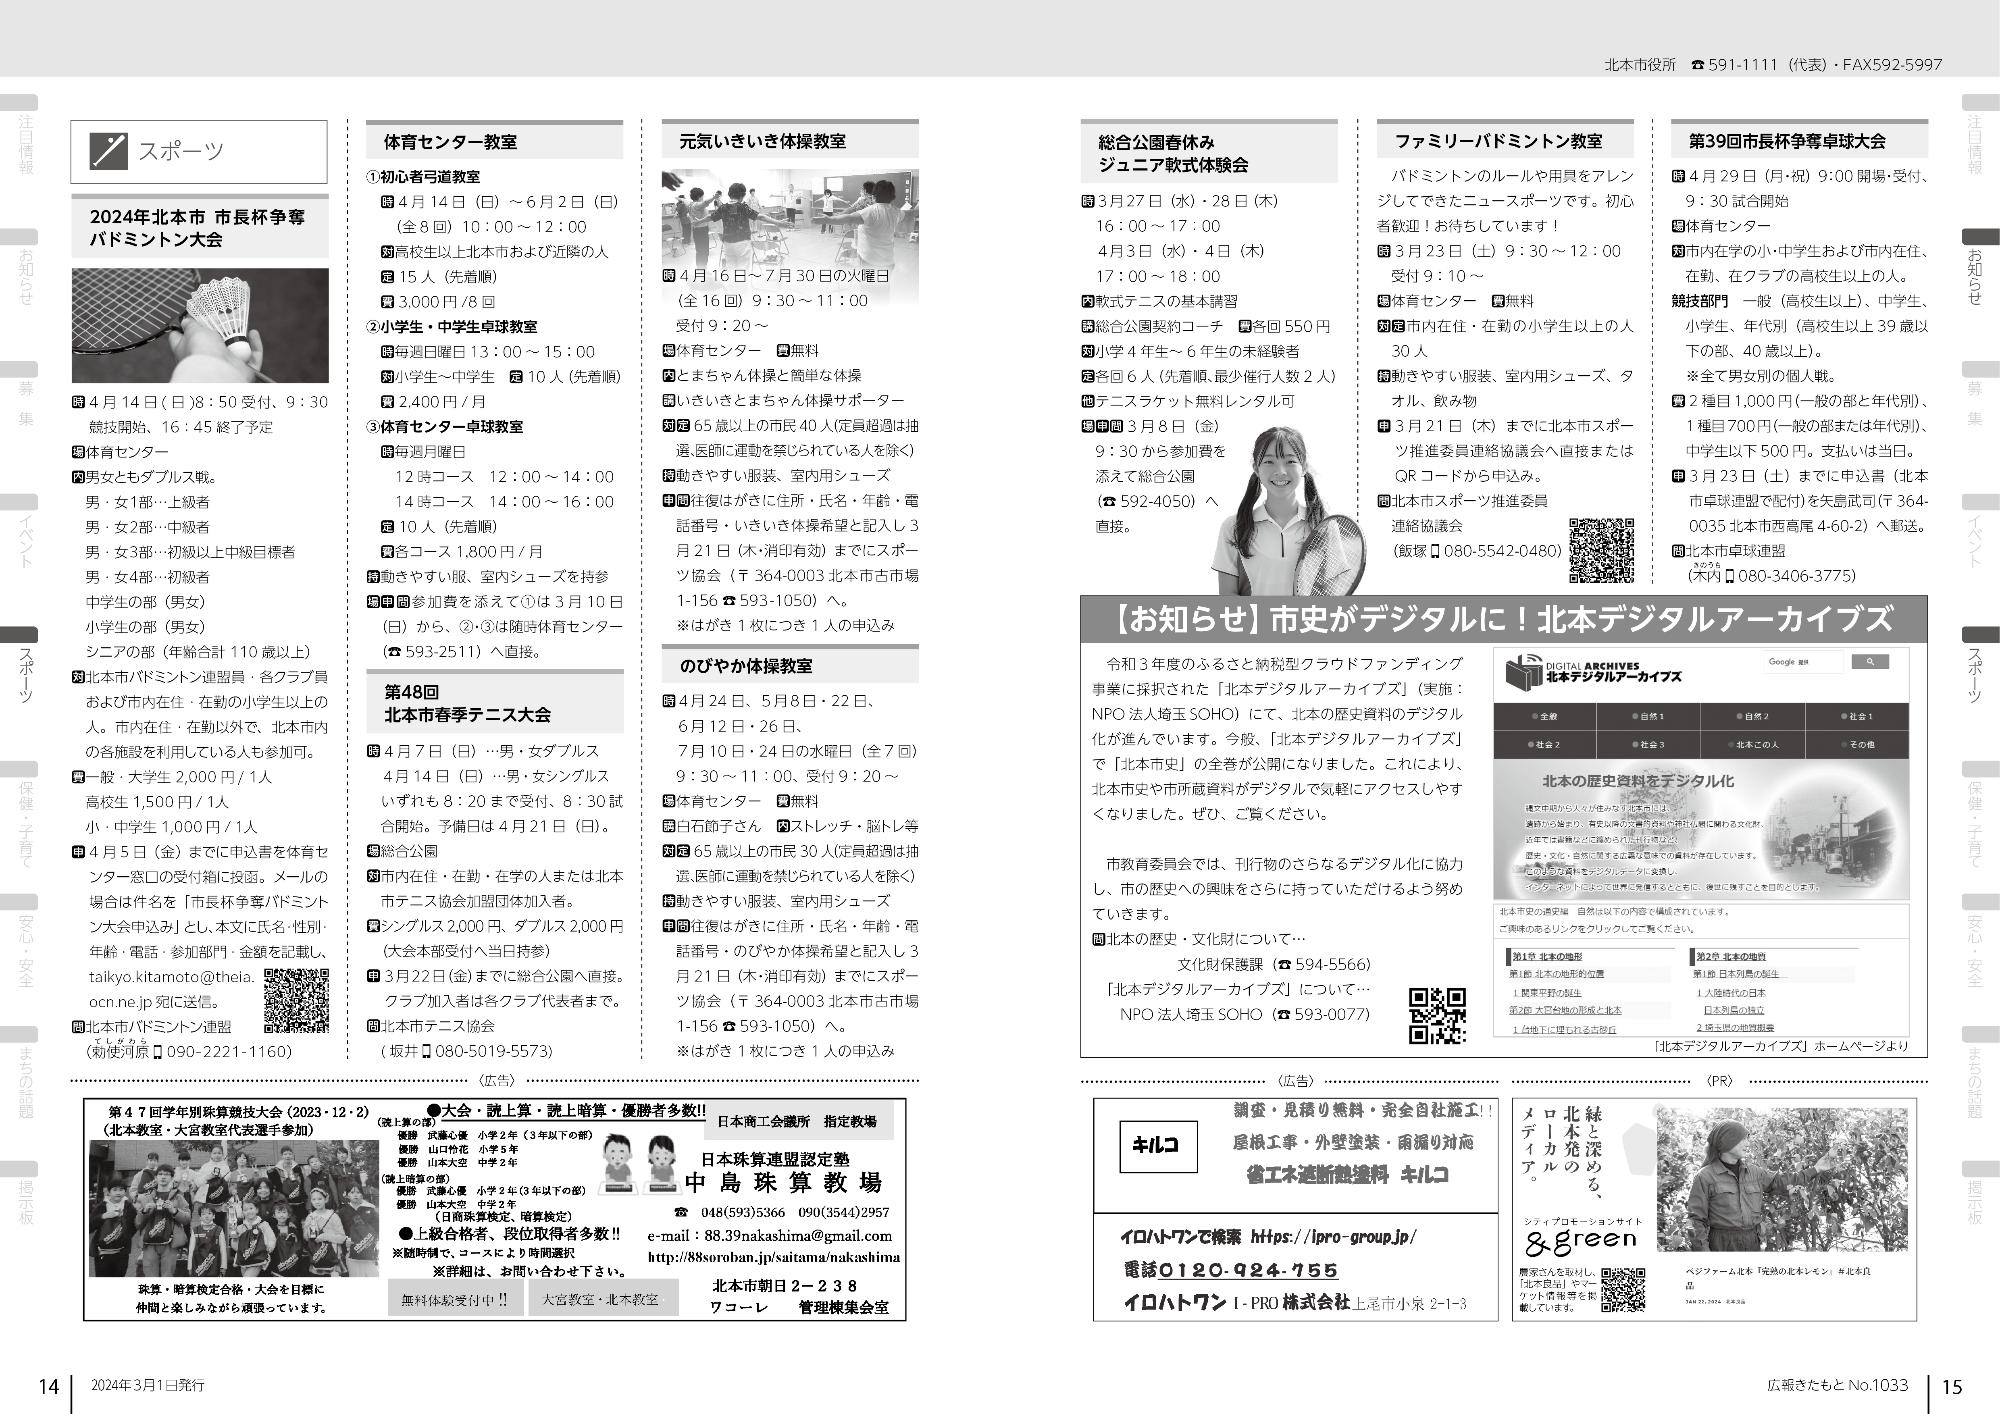The width and height of the screenshot is (2000, 1414).
Task: Click the ①初心者弓道教室 subheading
Action: [x=423, y=177]
